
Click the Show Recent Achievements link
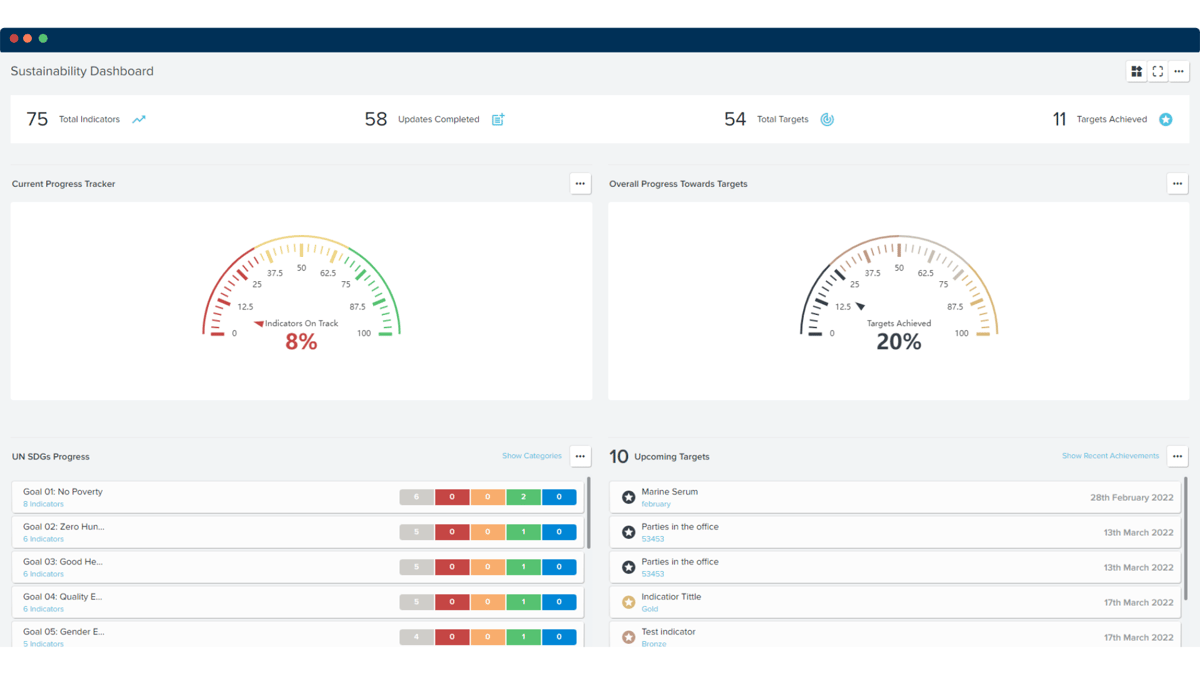[1110, 456]
